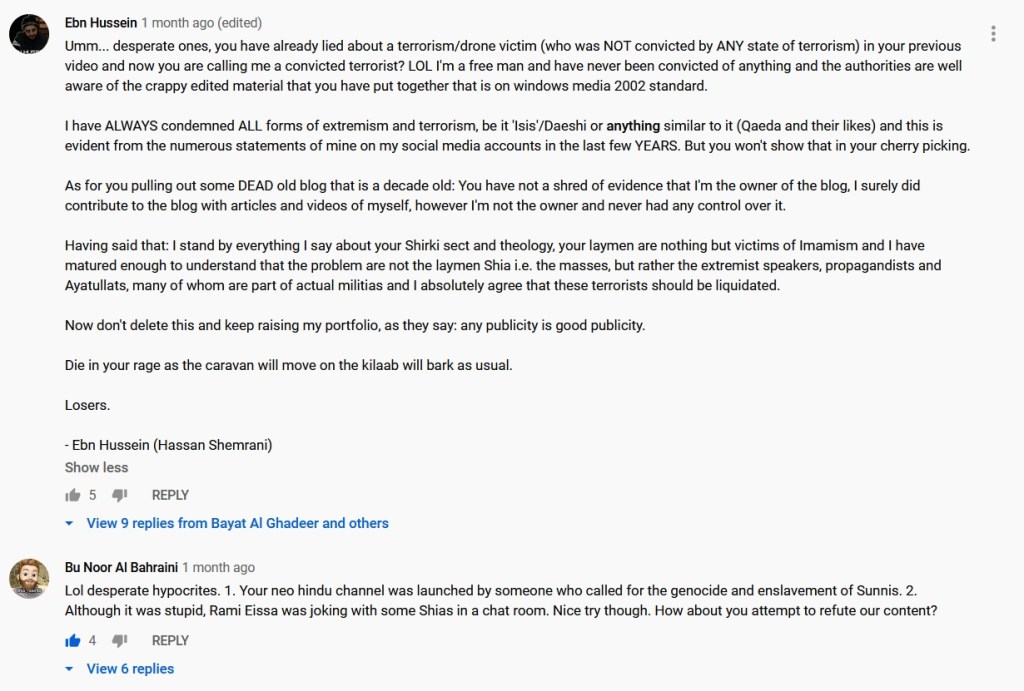Like Ebn Hussein's comment with thumbs up
Viewport: 1024px width, 691px height.
pyautogui.click(x=73, y=495)
